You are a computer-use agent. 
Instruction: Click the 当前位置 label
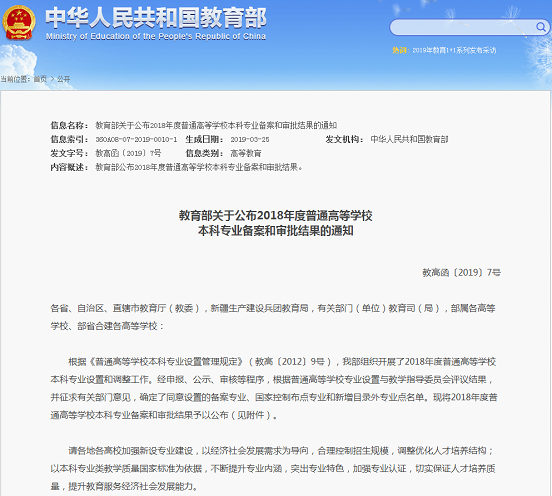coord(15,79)
